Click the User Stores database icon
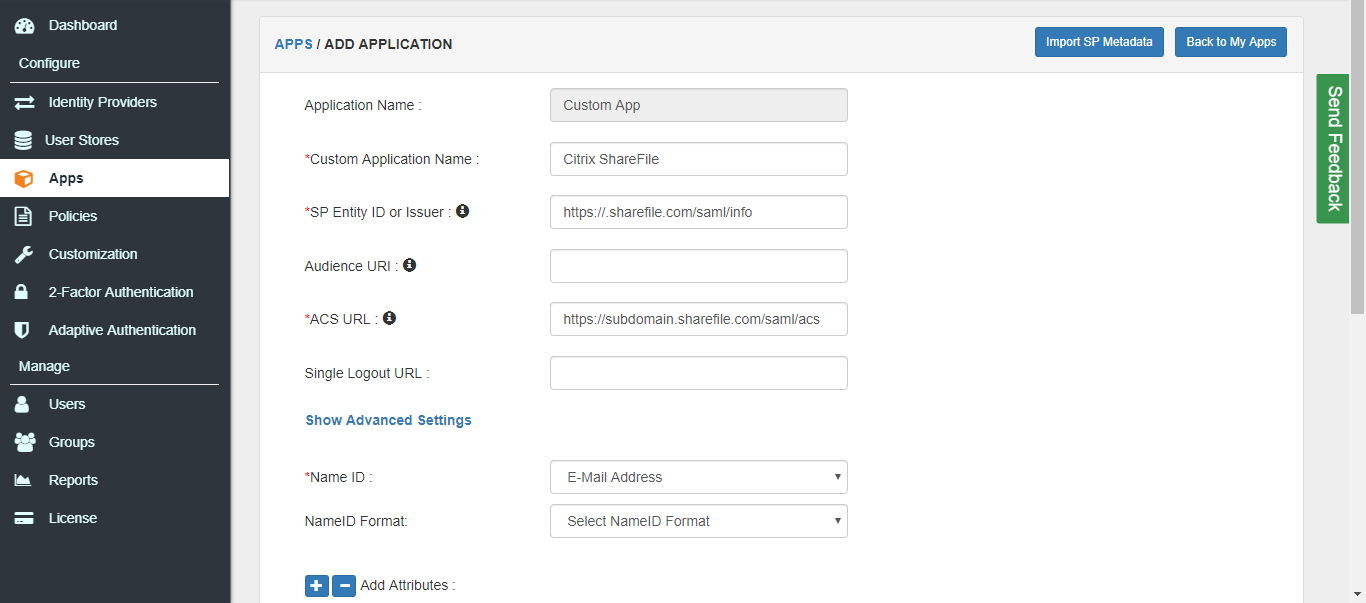This screenshot has width=1366, height=603. click(x=23, y=140)
